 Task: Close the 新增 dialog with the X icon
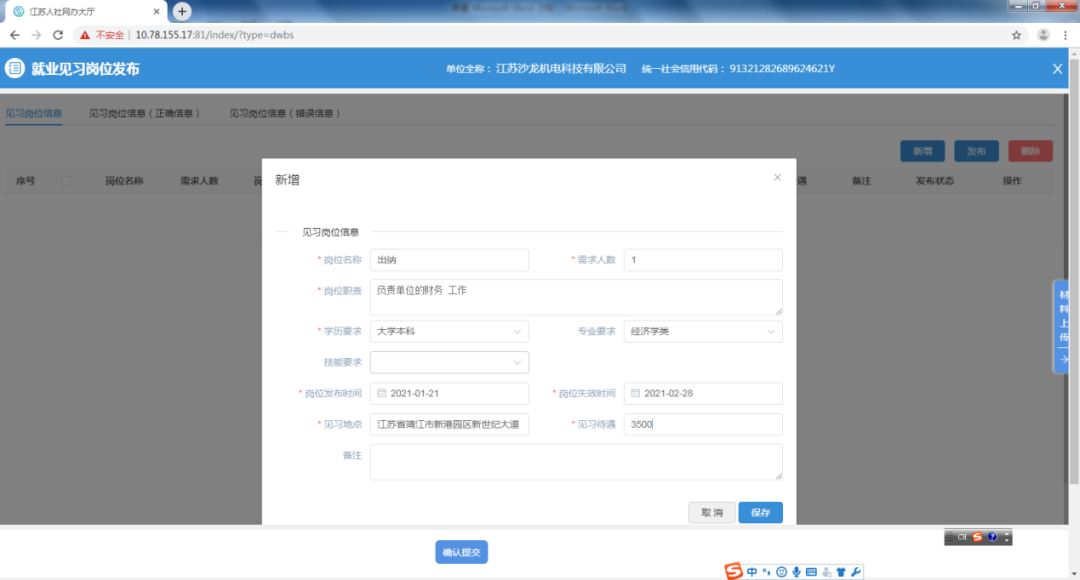pos(777,178)
